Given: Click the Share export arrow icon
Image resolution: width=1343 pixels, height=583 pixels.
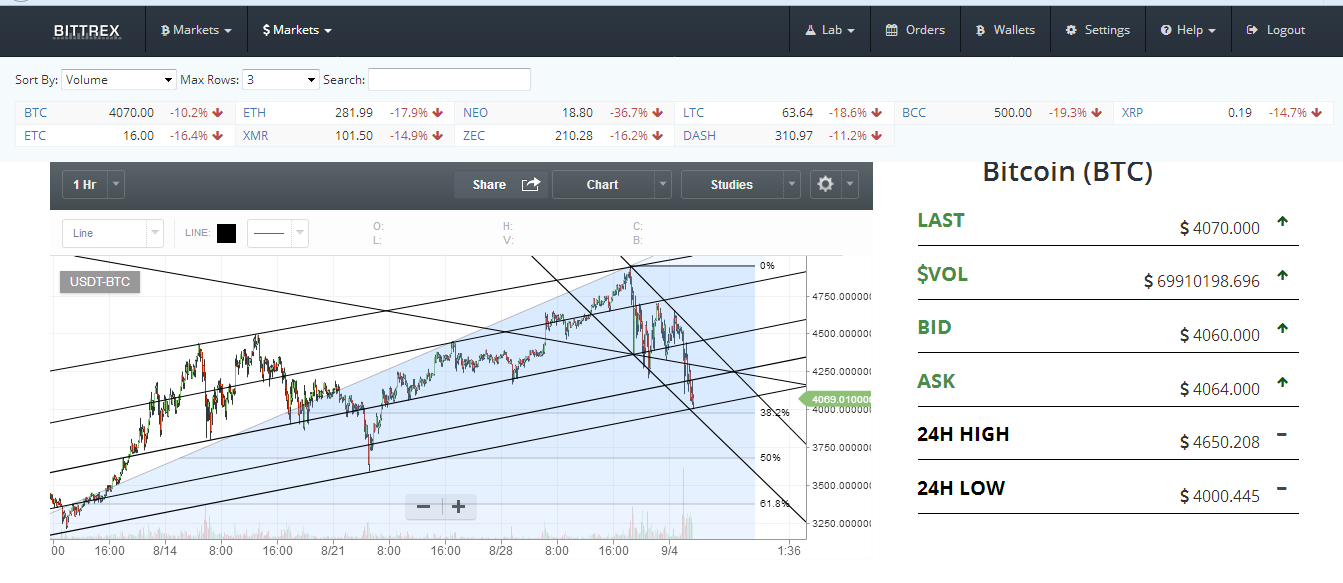Looking at the screenshot, I should 531,184.
